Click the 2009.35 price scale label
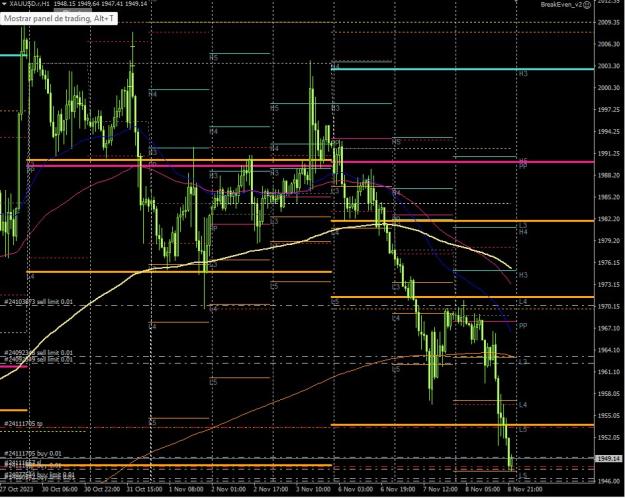 609,22
